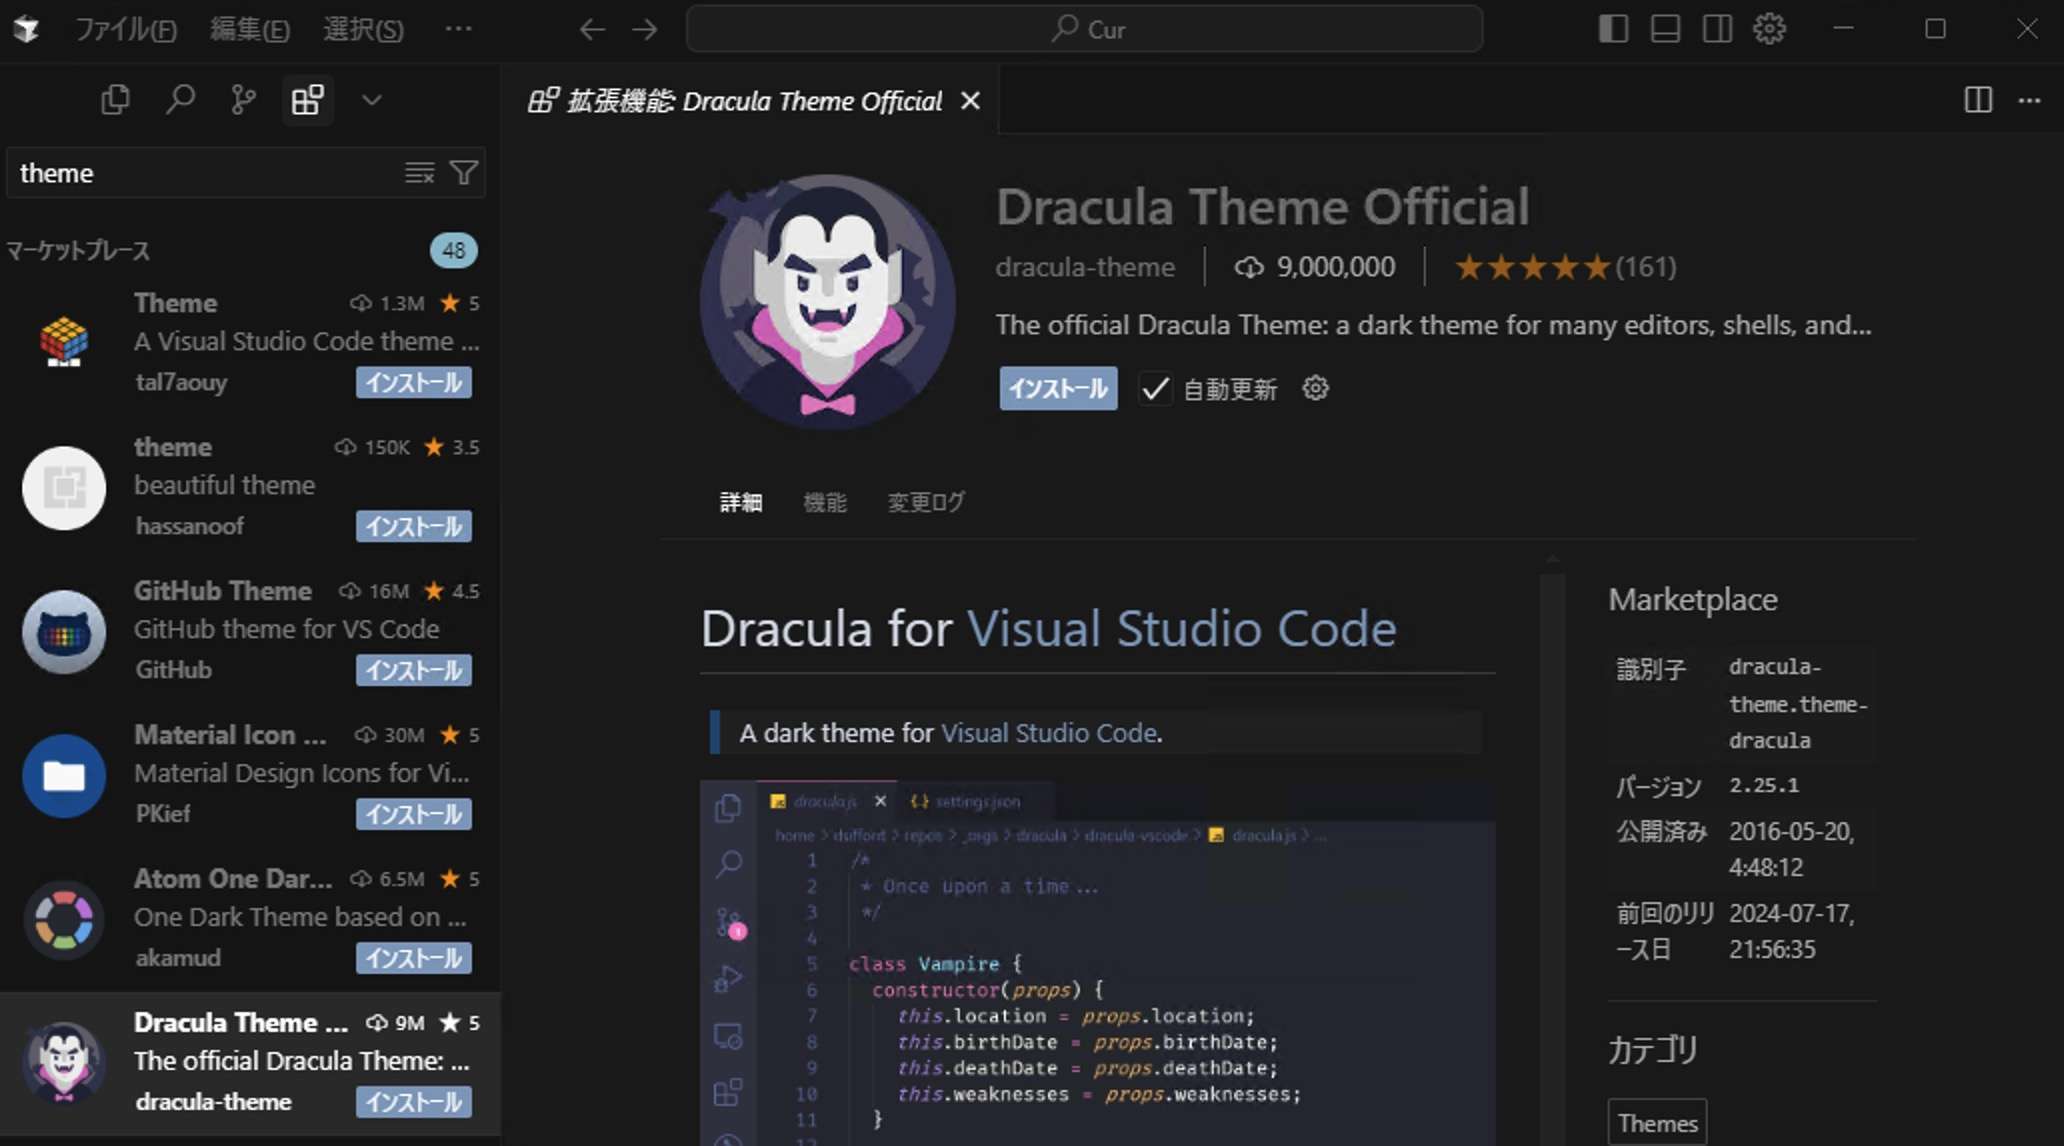Click the マーケットプレース section header
The width and height of the screenshot is (2064, 1146).
click(78, 250)
